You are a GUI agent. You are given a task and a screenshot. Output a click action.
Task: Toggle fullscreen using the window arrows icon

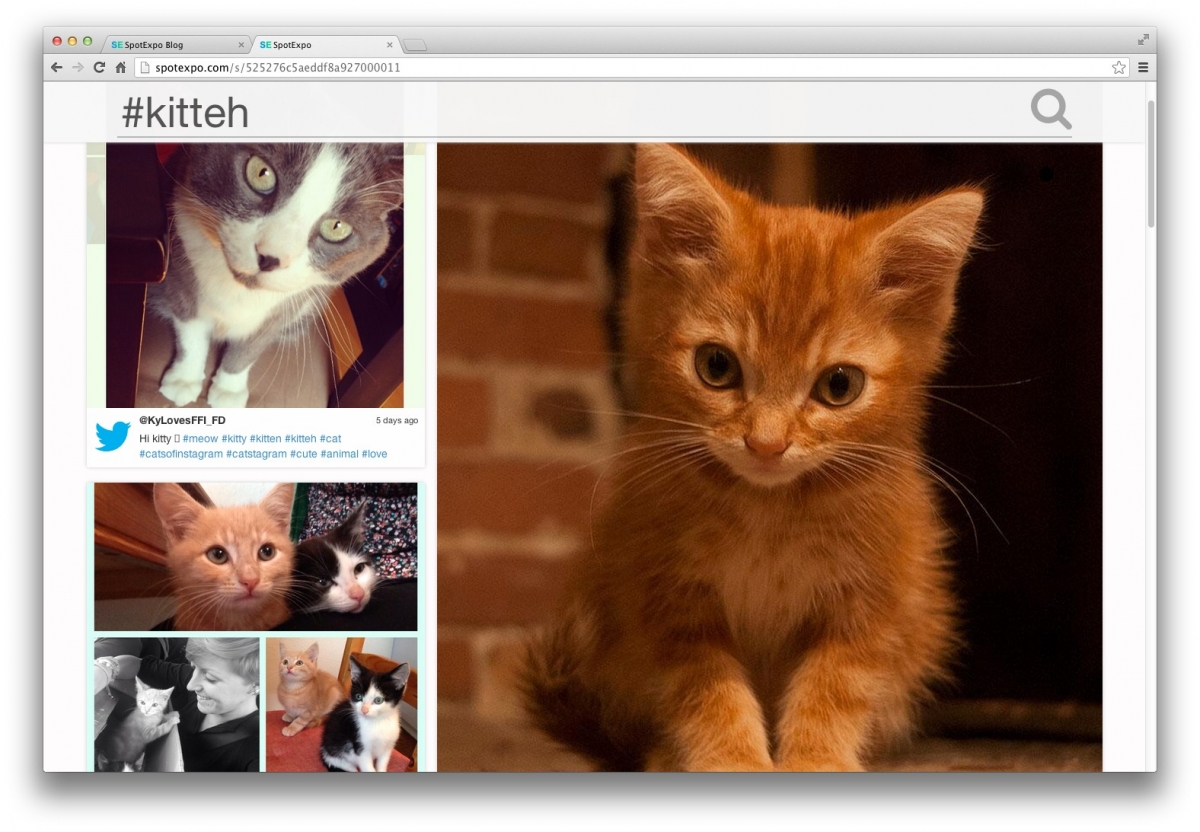pyautogui.click(x=1143, y=40)
